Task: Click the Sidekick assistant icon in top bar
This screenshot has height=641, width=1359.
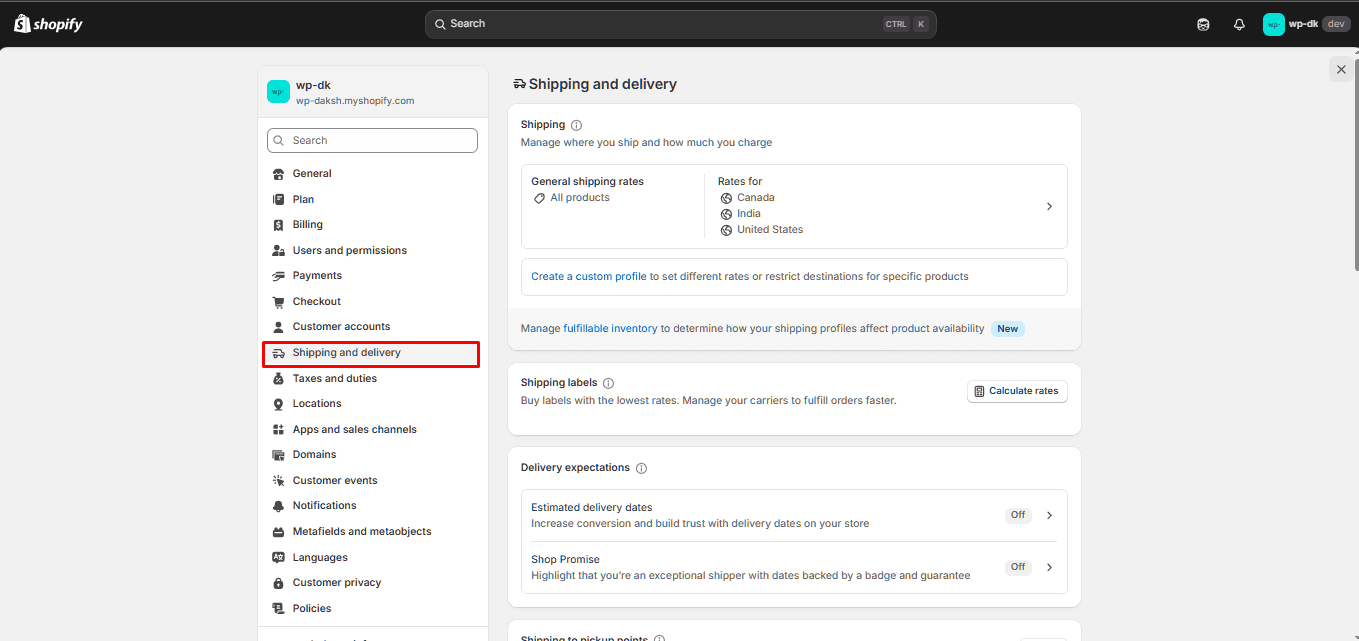Action: pyautogui.click(x=1203, y=25)
